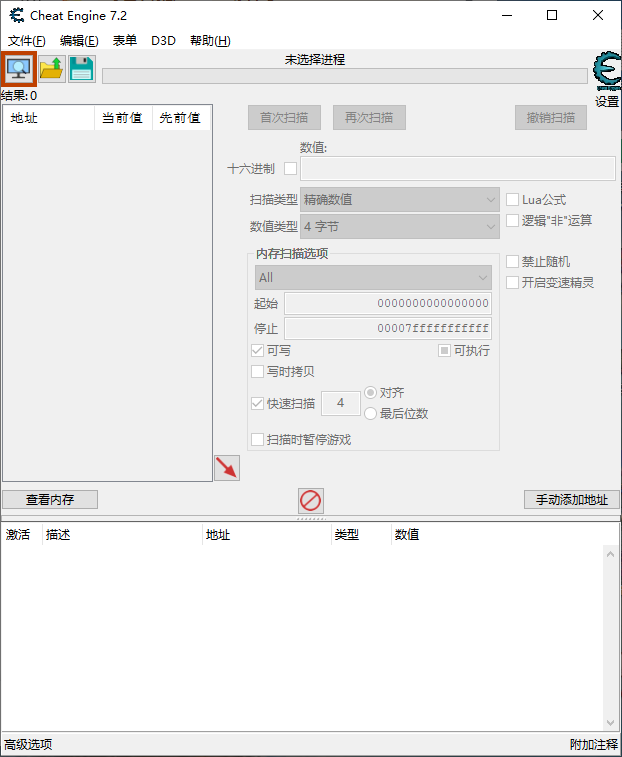Screen dimensions: 622x757
Task: Open the 扫描类型 精确数值 dropdown
Action: tap(400, 200)
